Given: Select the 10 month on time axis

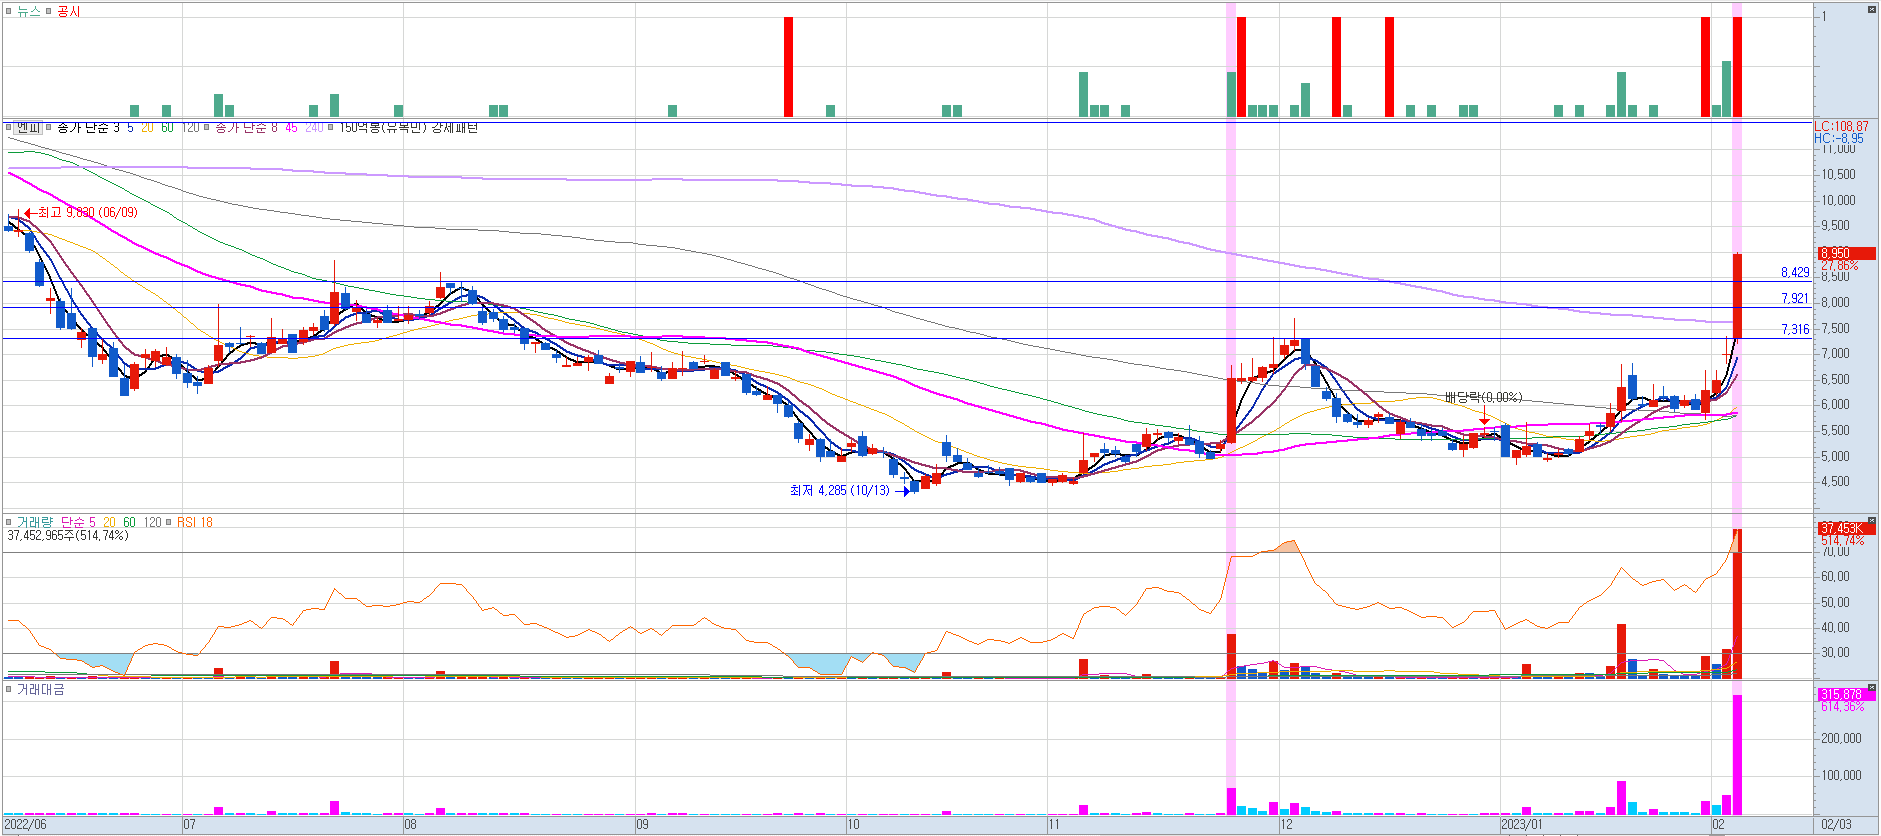Looking at the screenshot, I should 853,824.
